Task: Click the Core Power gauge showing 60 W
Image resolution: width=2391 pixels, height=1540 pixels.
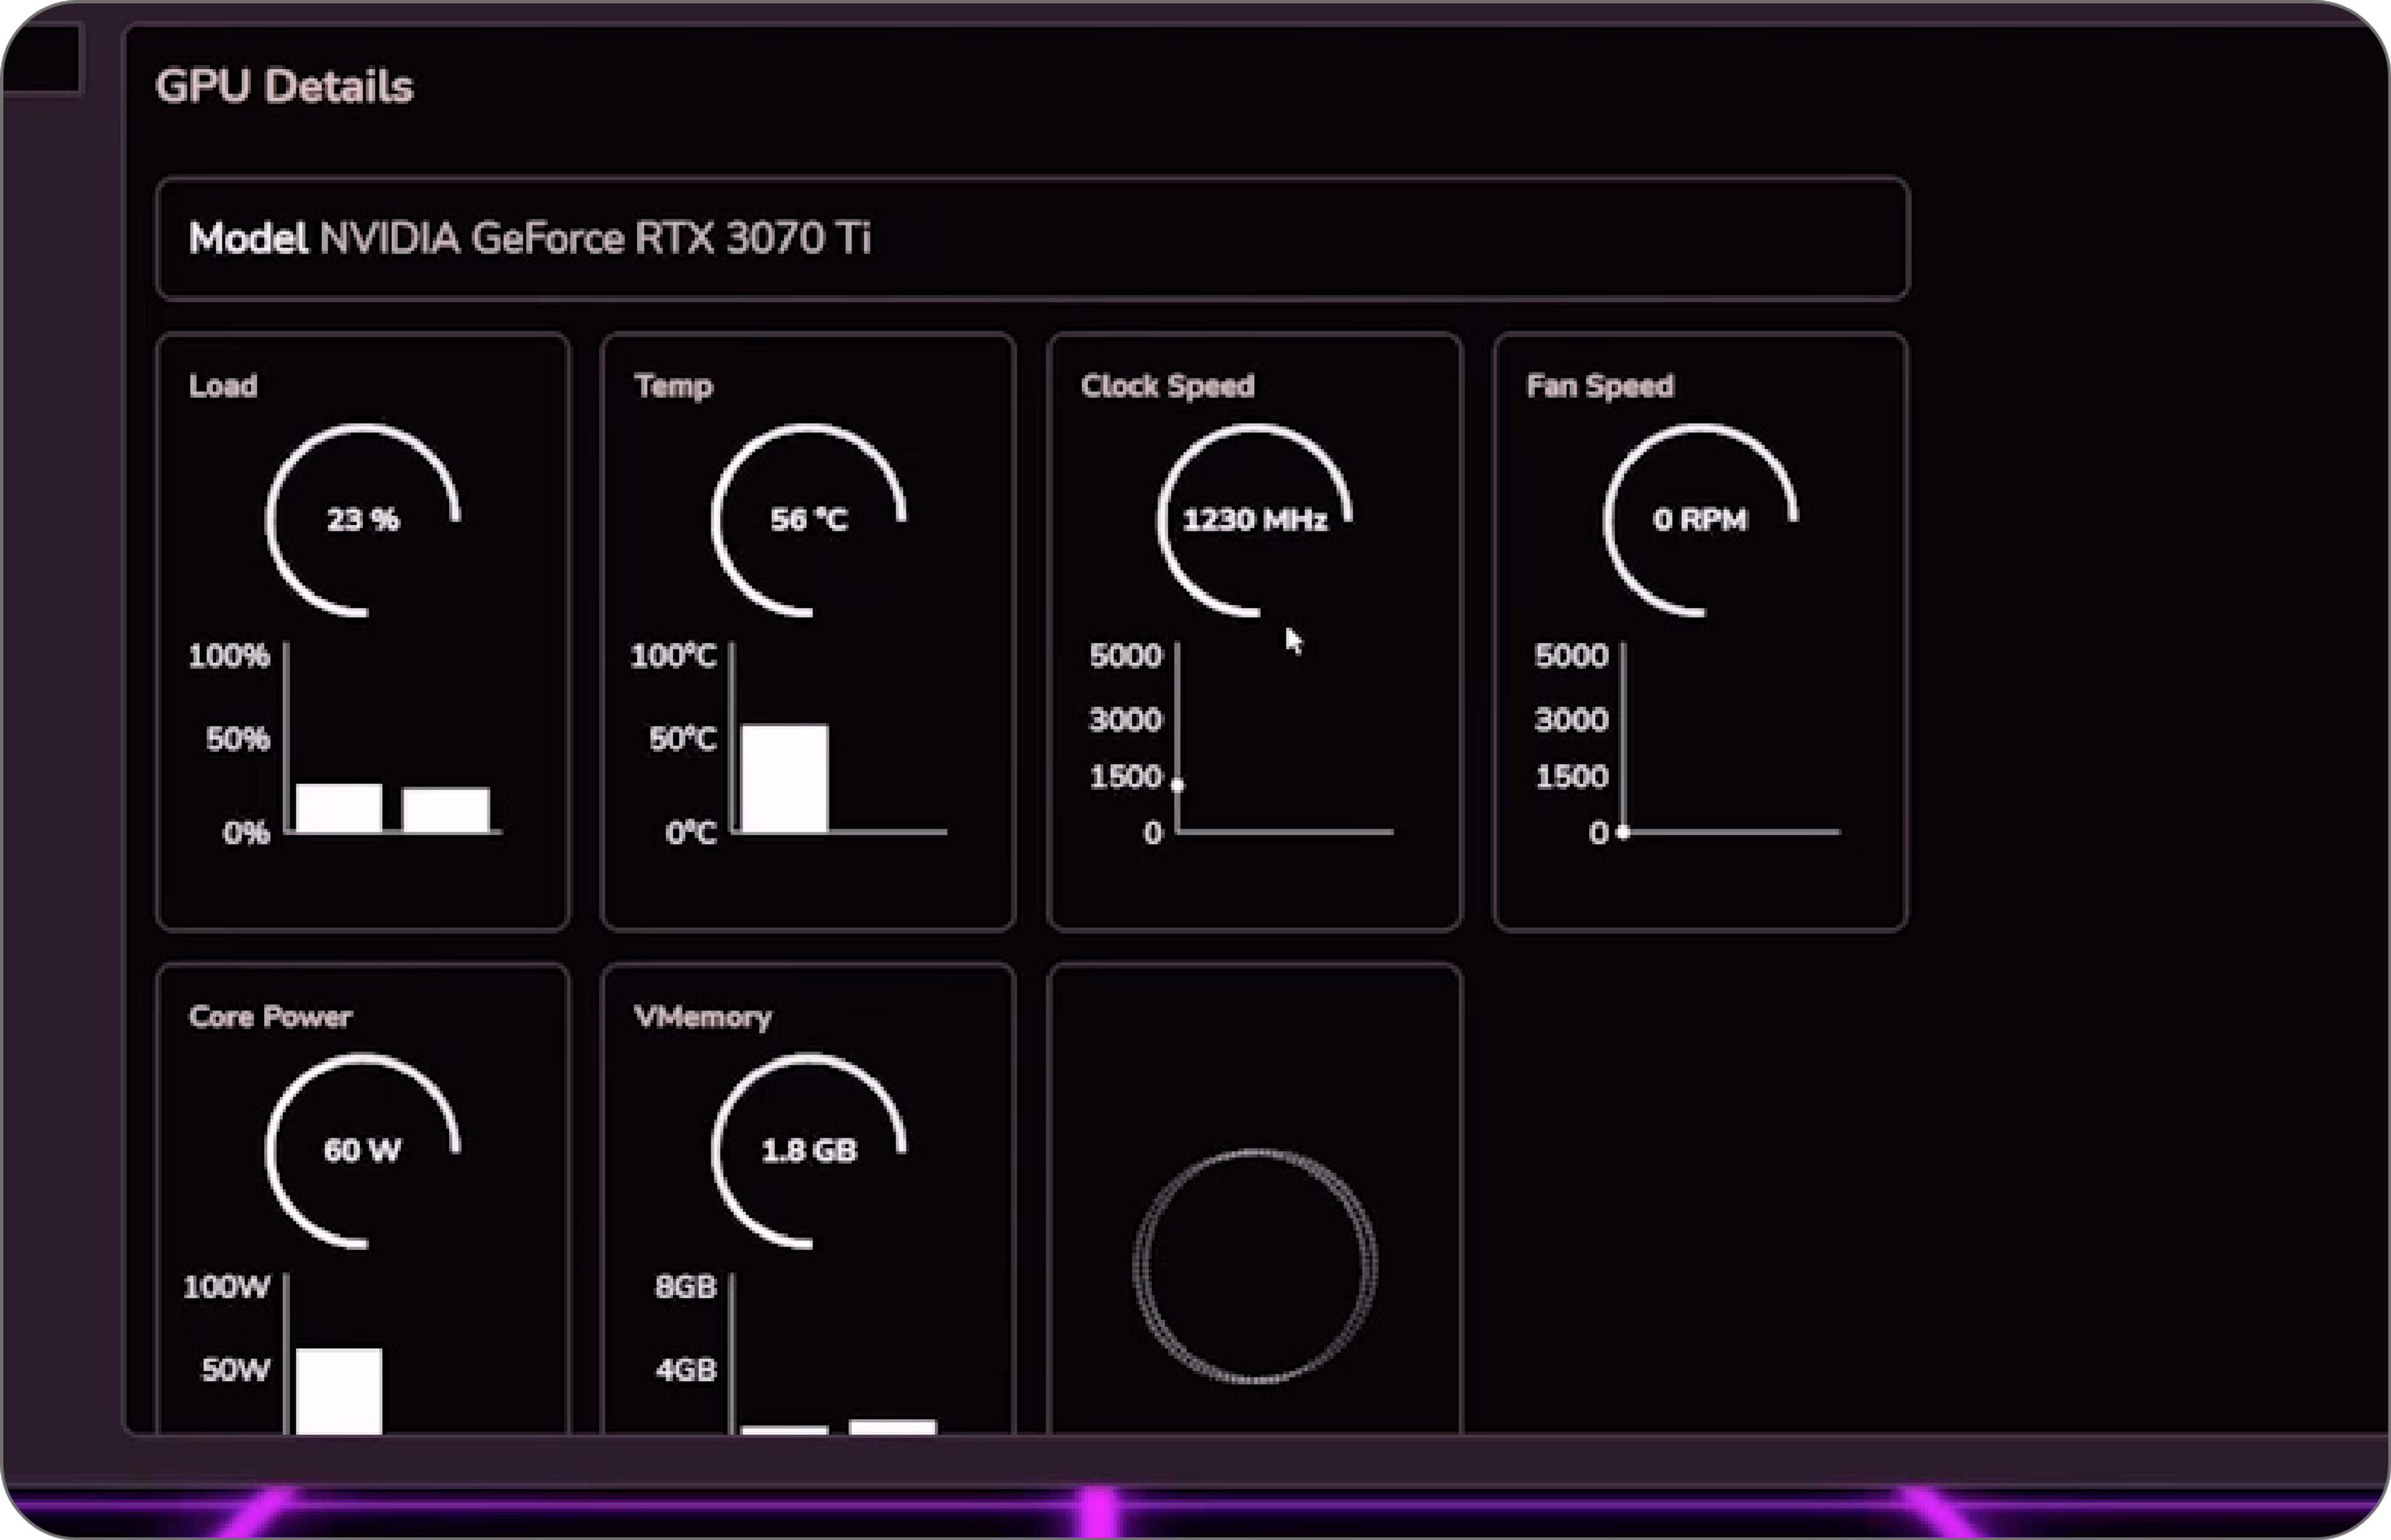Action: pyautogui.click(x=362, y=1150)
